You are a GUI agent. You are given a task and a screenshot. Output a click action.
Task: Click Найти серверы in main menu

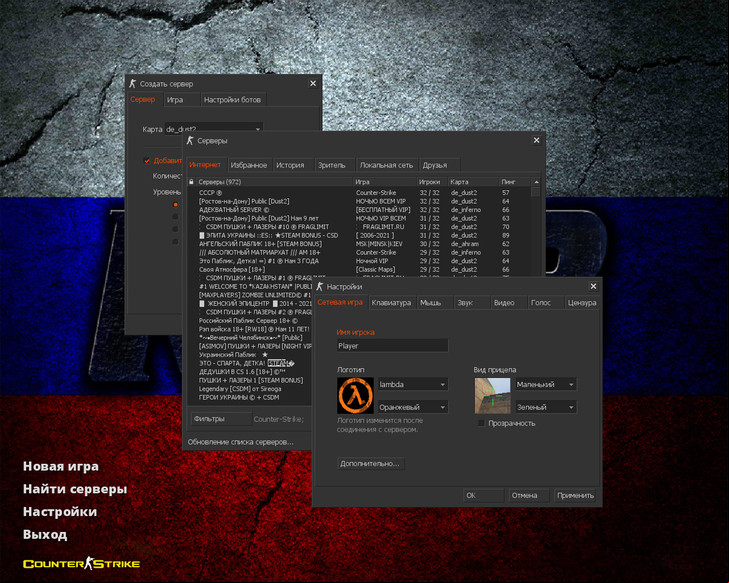pyautogui.click(x=75, y=489)
